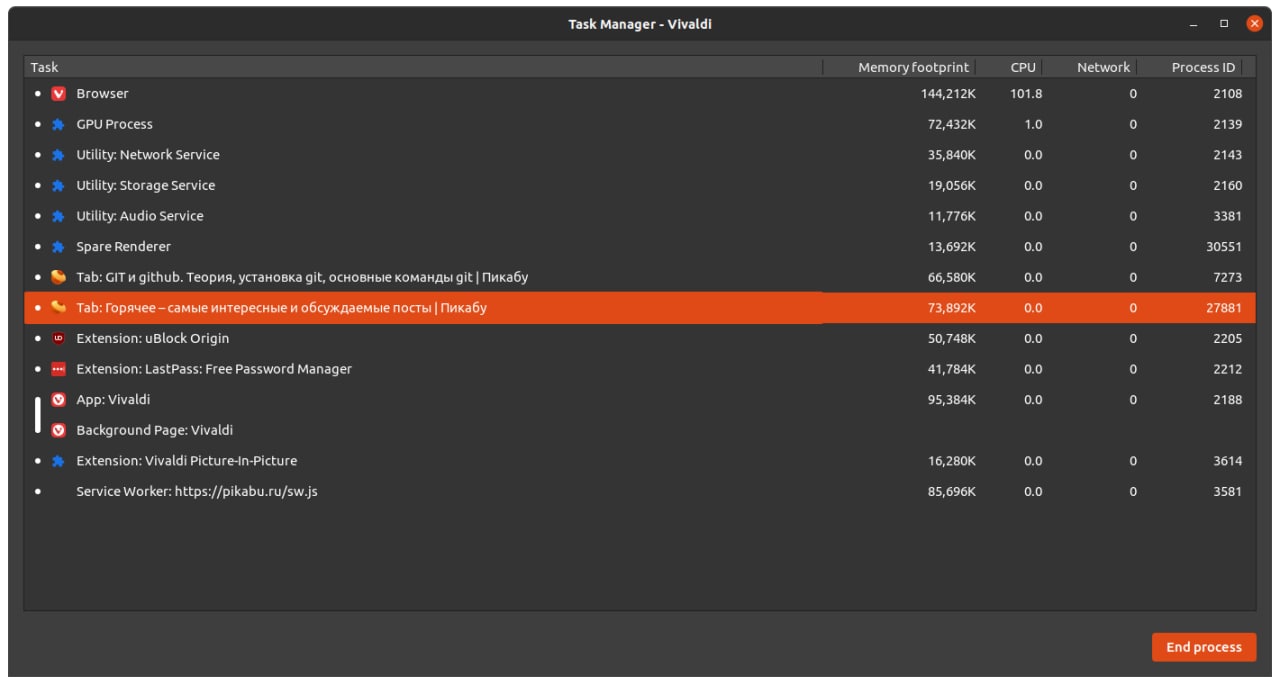Image resolution: width=1280 pixels, height=685 pixels.
Task: Click the Vivaldi icon in Browser row
Action: [x=58, y=94]
